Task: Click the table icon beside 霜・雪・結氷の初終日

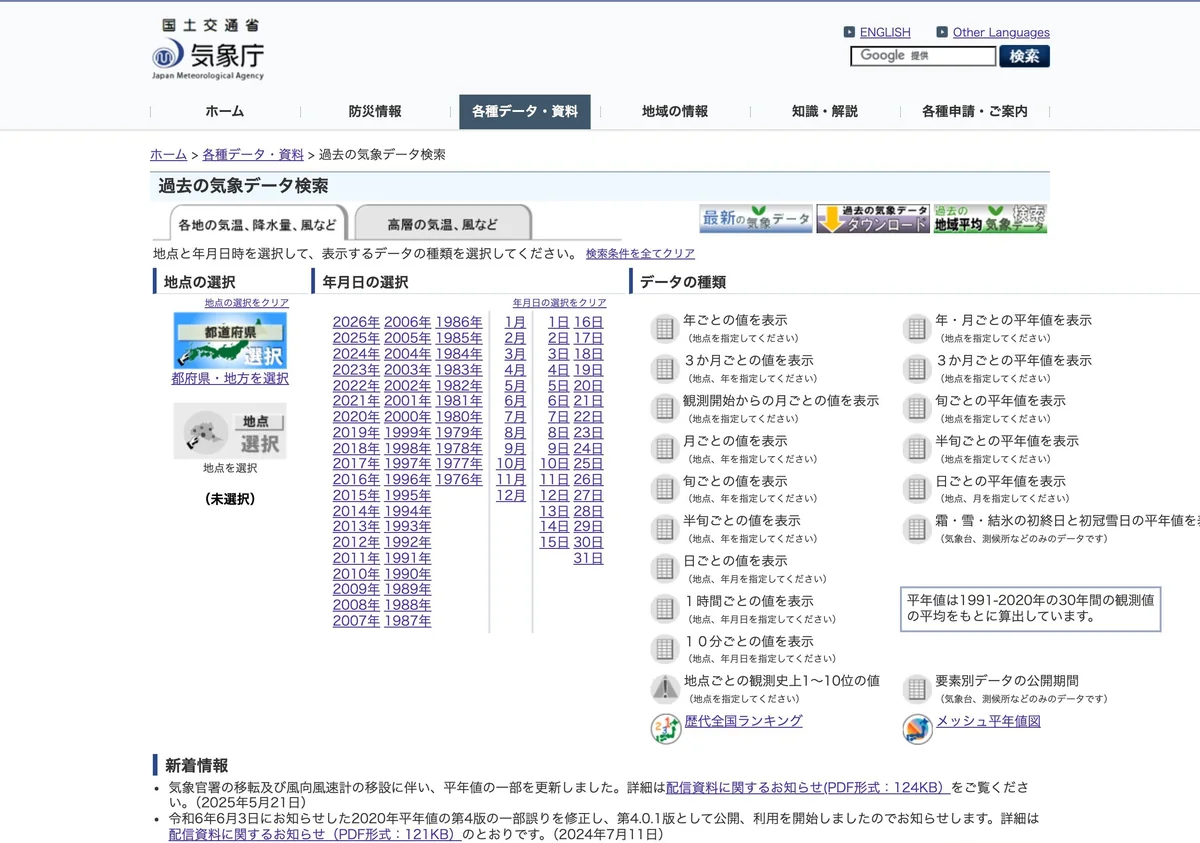Action: pos(917,528)
